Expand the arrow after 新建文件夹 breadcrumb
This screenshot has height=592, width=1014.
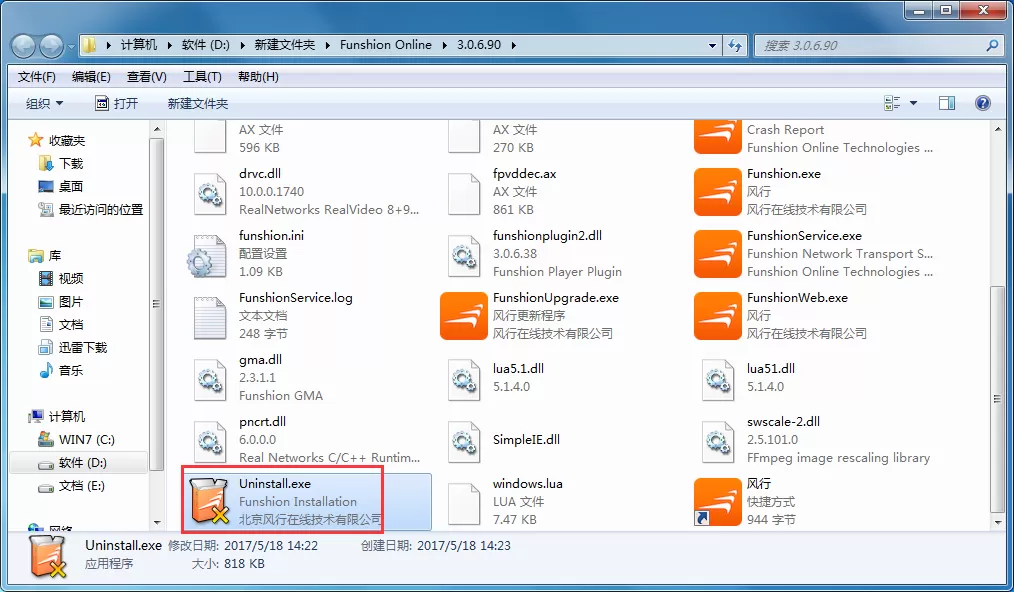coord(327,45)
